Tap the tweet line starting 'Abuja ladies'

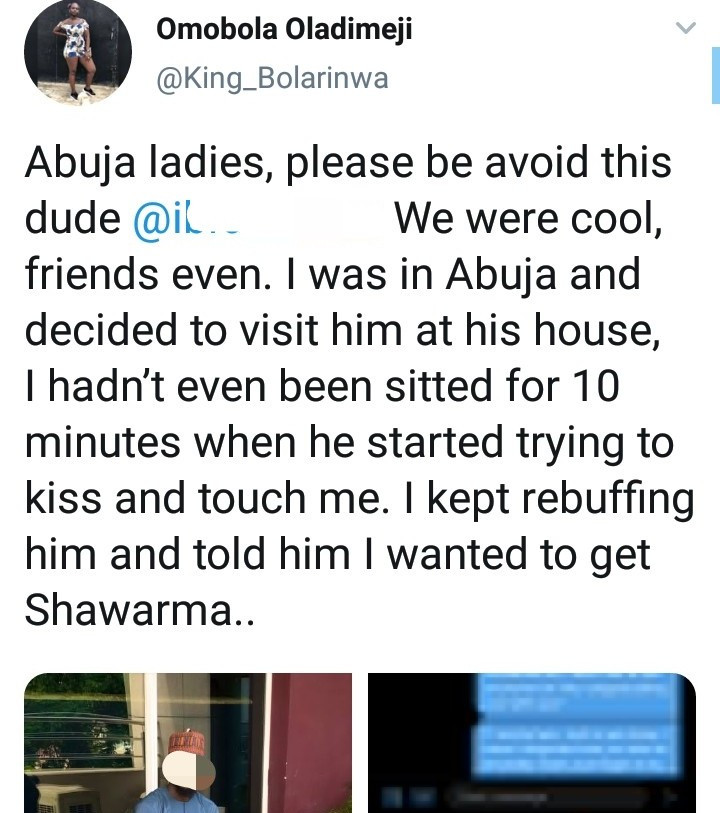click(348, 164)
